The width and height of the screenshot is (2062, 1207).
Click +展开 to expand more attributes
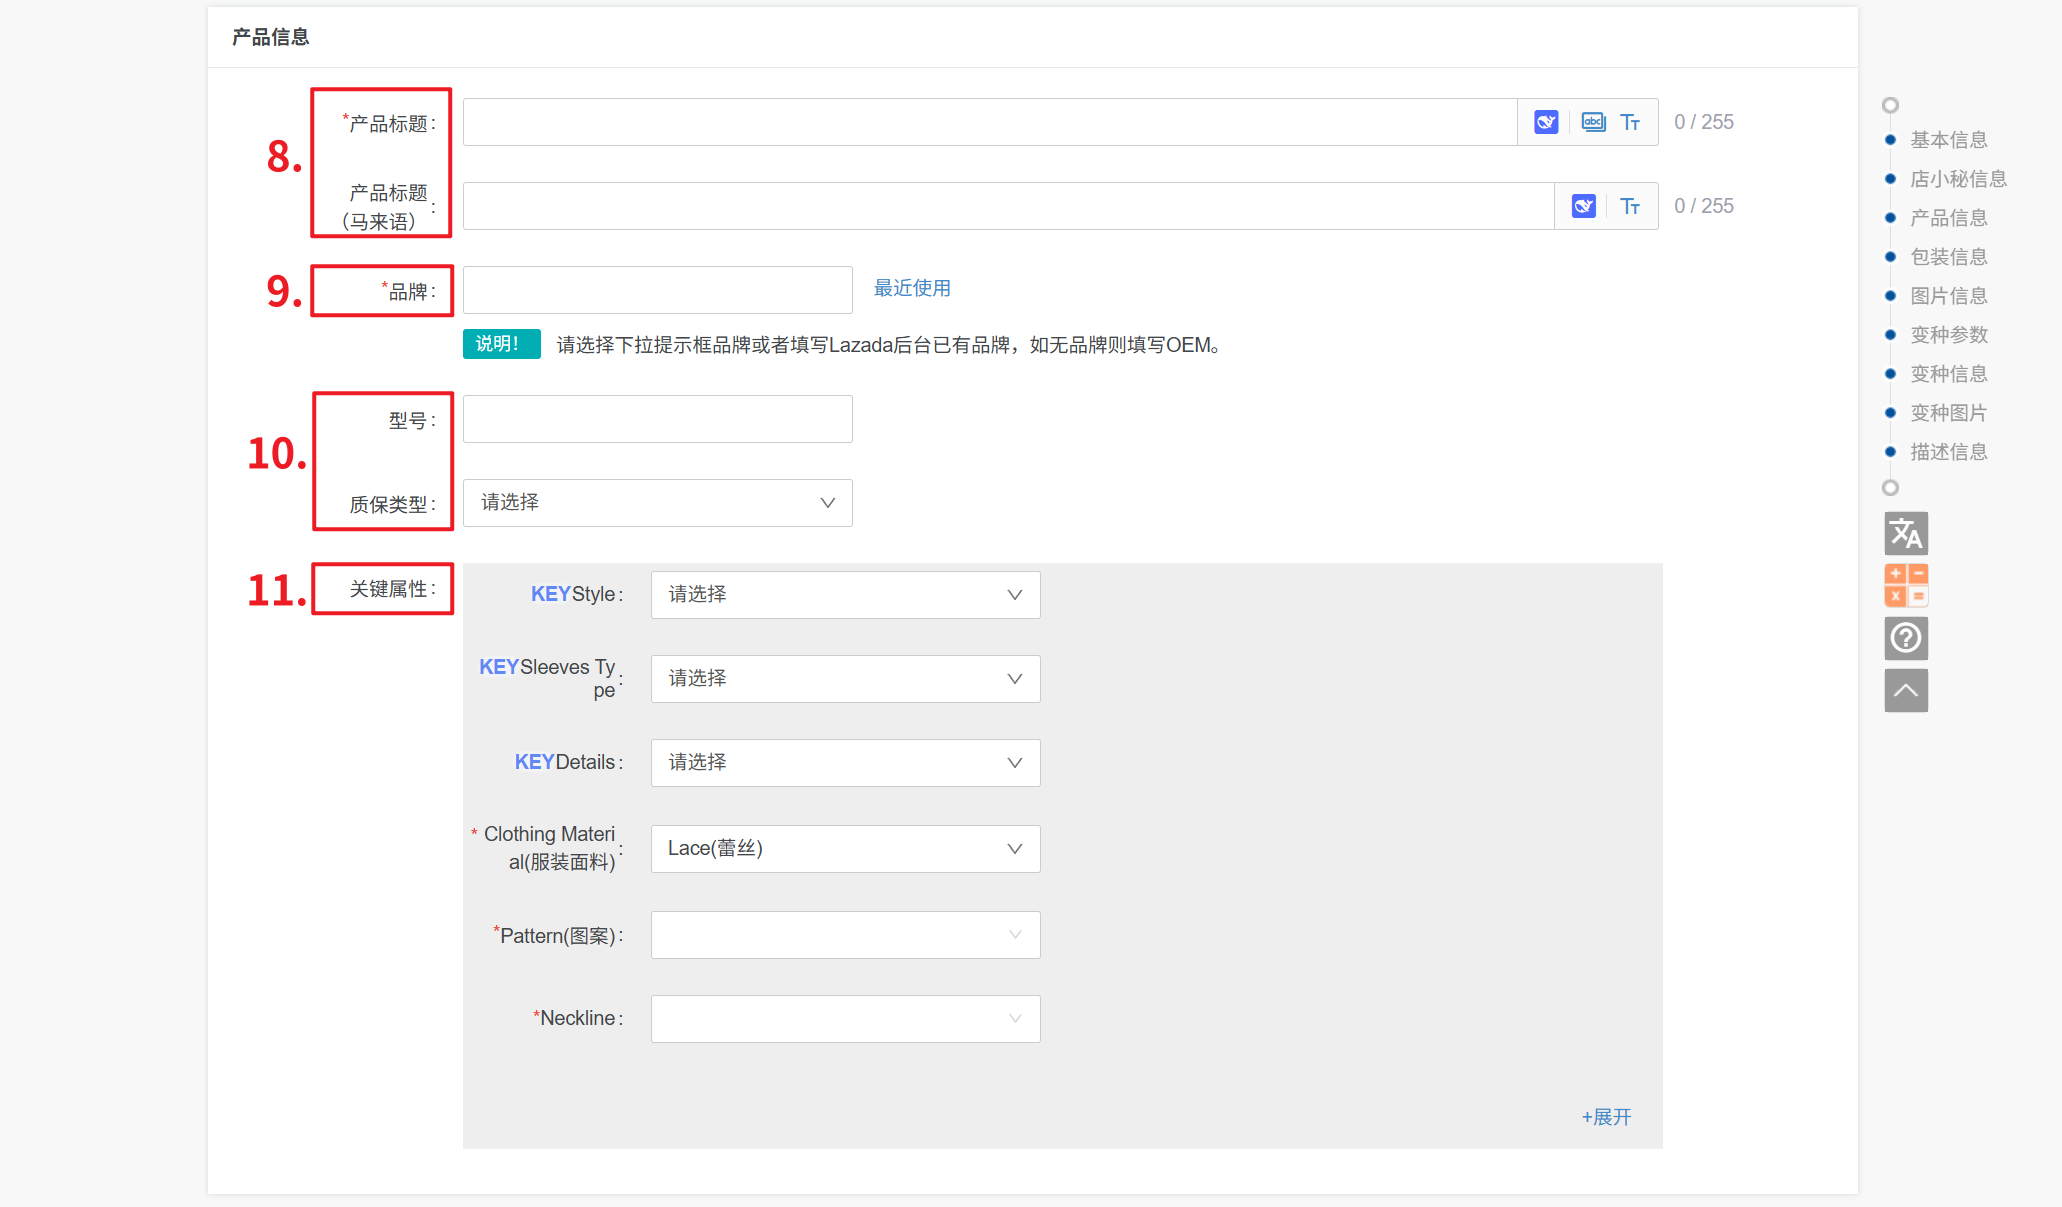pyautogui.click(x=1606, y=1117)
